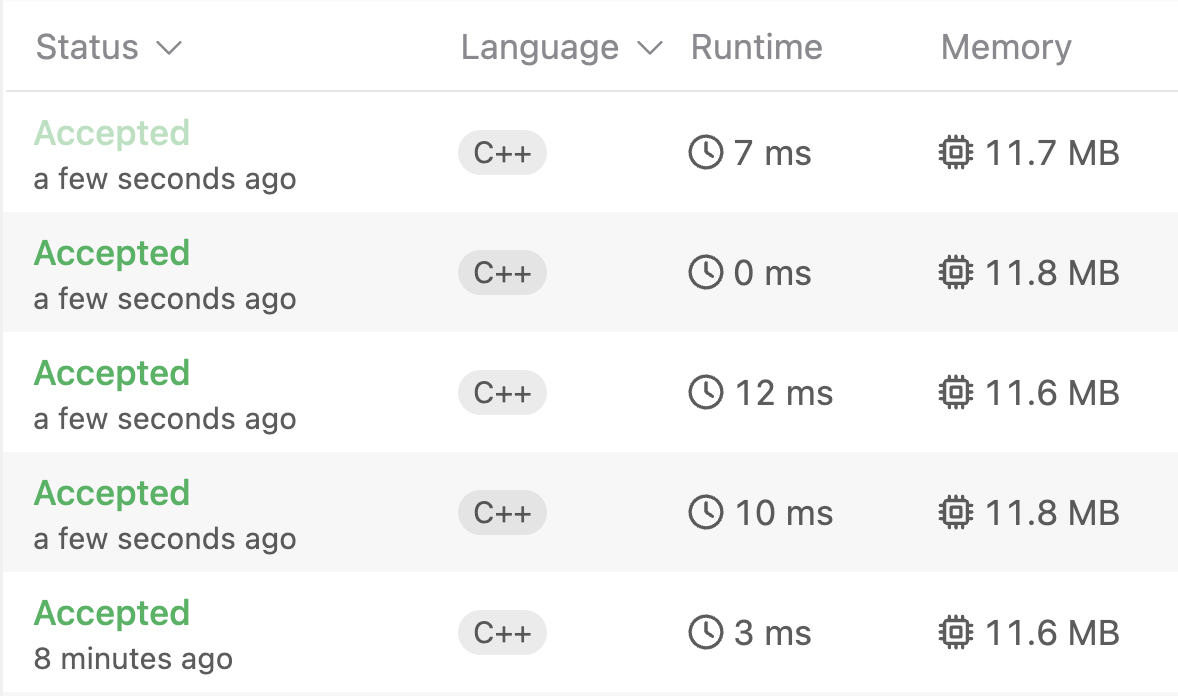Image resolution: width=1178 pixels, height=696 pixels.
Task: Click the memory chip icon beside 11.7 MB
Action: pos(956,153)
